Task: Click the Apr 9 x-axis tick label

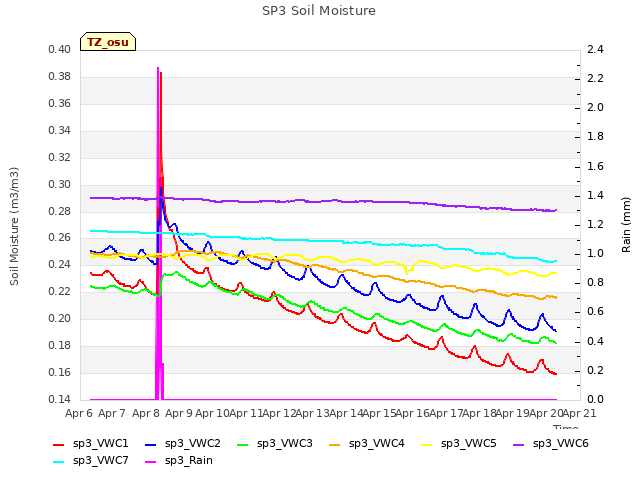Action: pyautogui.click(x=179, y=413)
